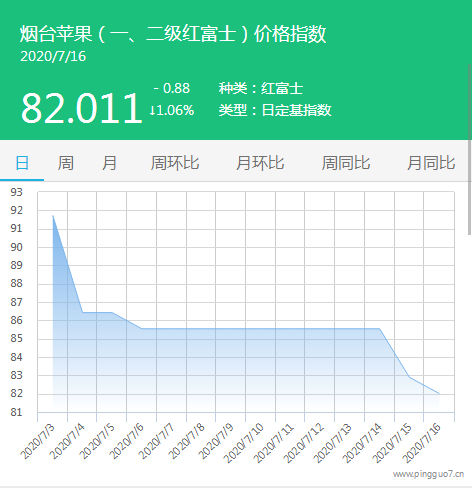This screenshot has height=488, width=472.
Task: Click the 2020/7/15 data point on line
Action: (x=410, y=377)
